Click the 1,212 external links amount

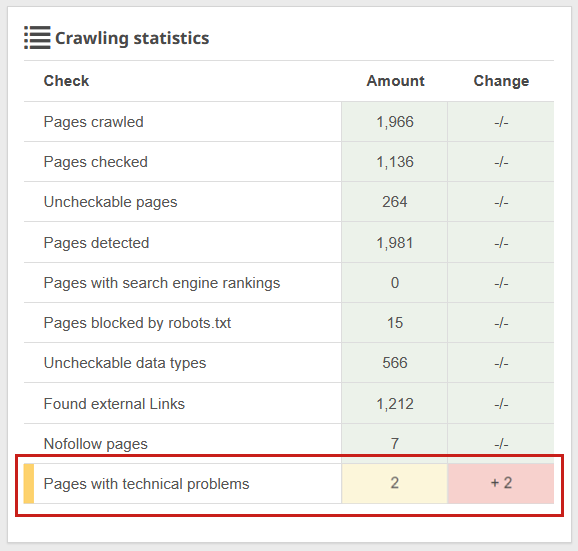click(395, 404)
